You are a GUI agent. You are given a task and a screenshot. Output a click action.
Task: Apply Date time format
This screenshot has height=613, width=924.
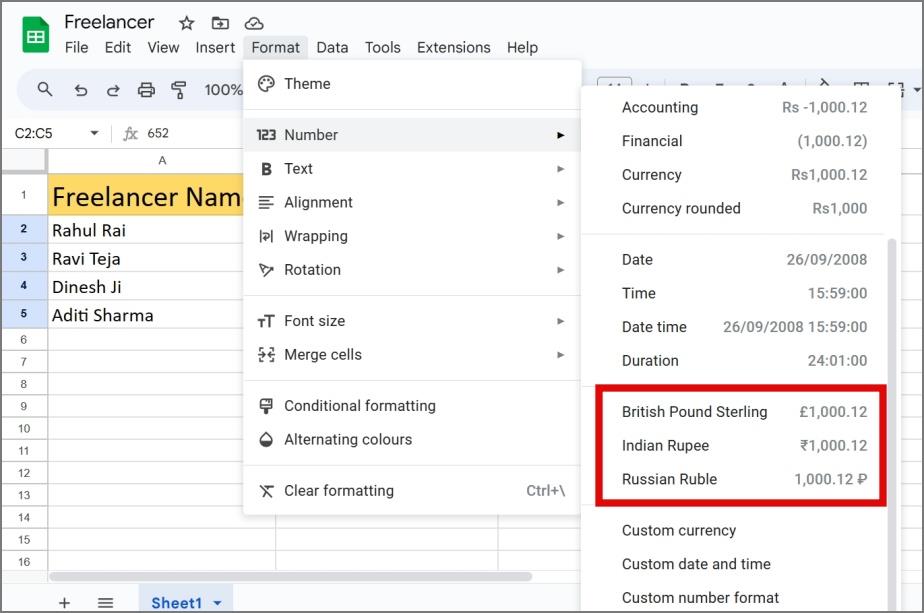click(x=735, y=327)
